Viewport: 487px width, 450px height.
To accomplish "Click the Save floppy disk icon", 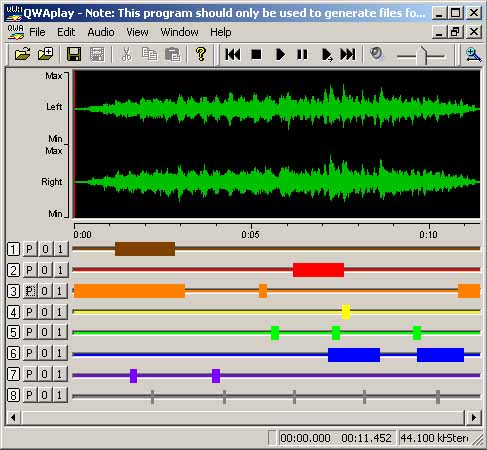I will click(74, 54).
